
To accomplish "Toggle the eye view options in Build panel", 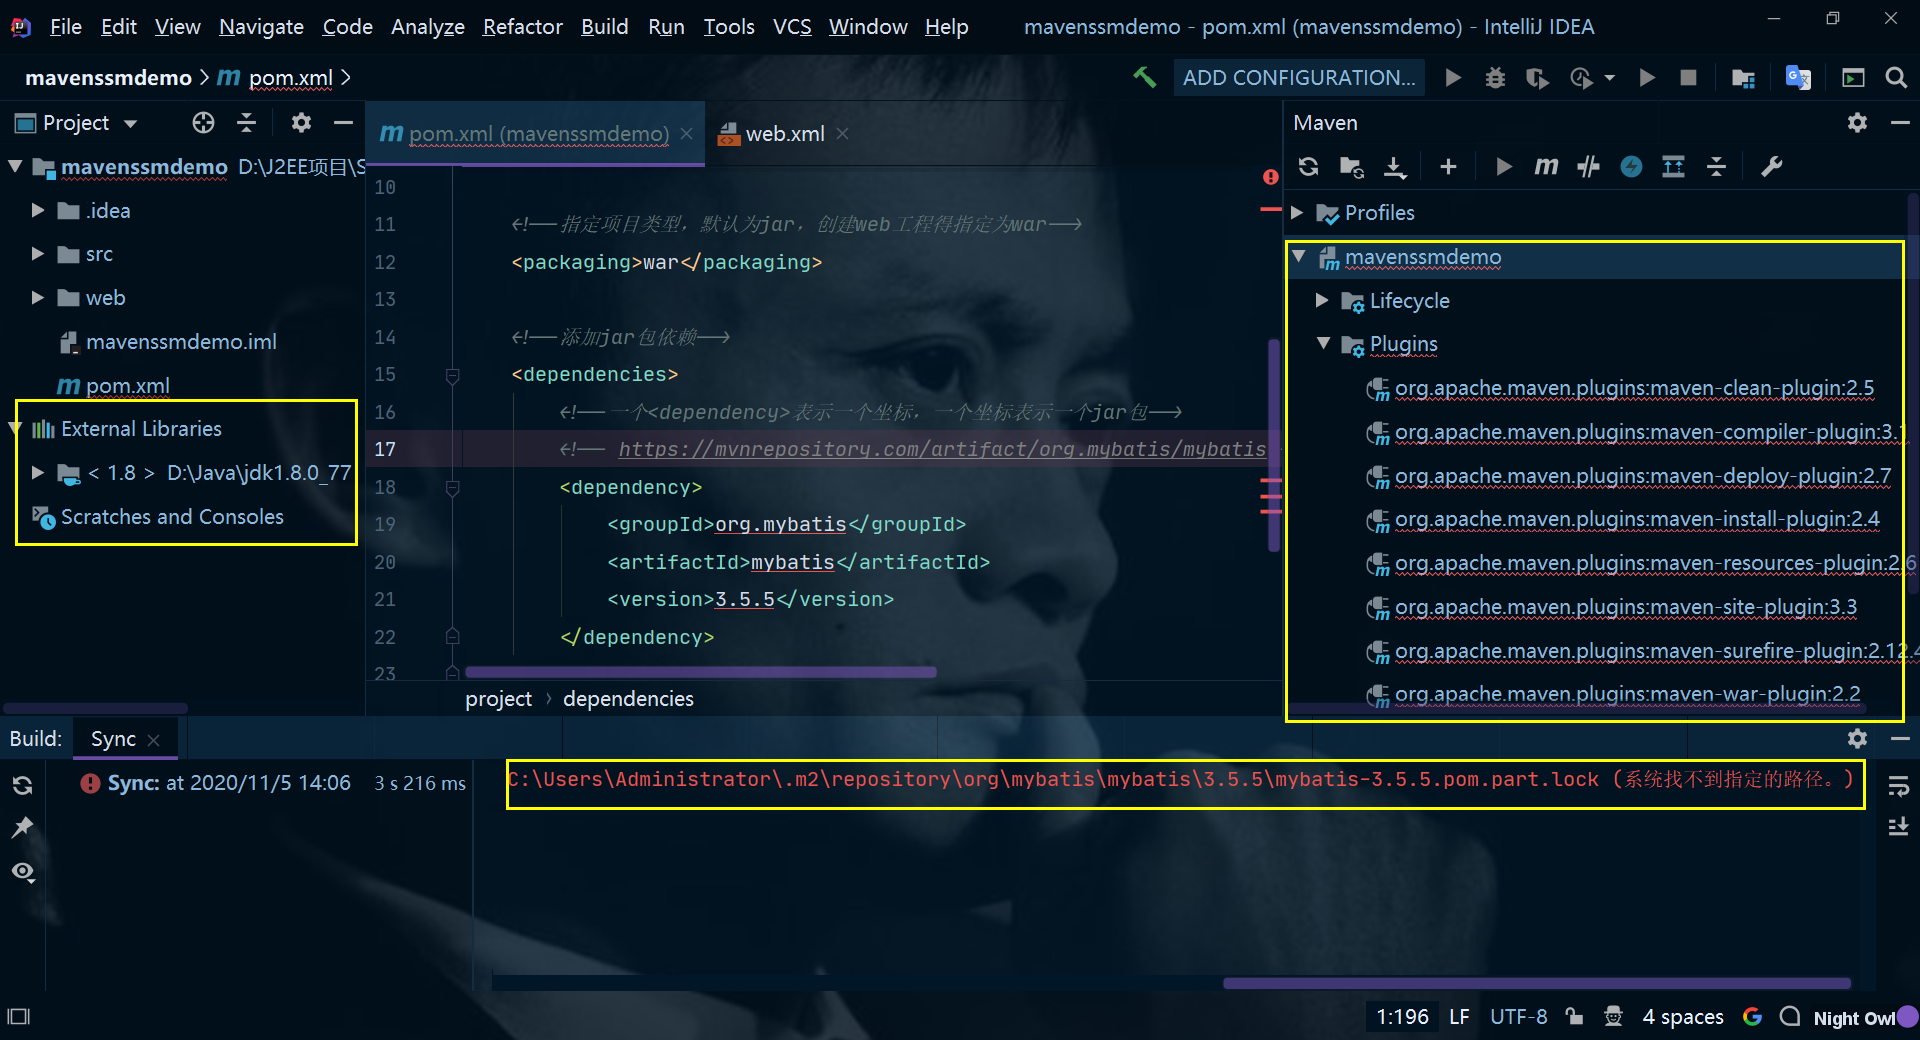I will pos(22,872).
